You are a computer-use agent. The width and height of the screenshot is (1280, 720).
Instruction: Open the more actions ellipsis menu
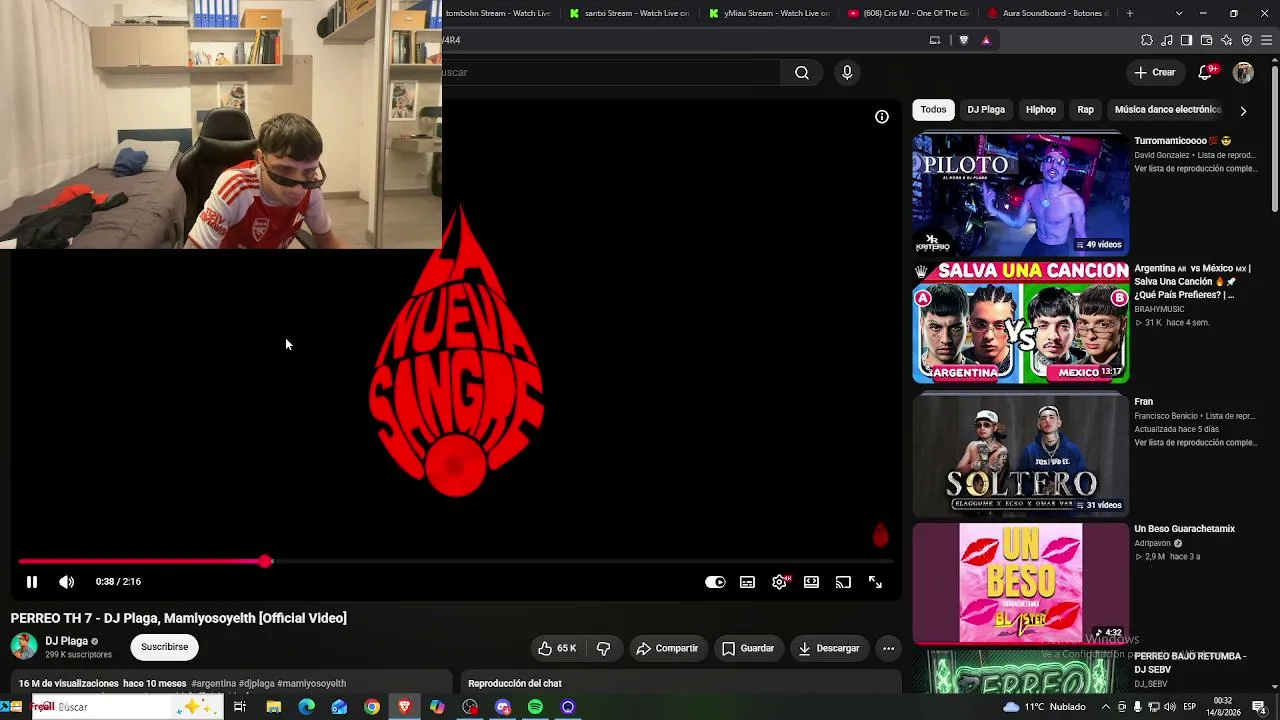(888, 648)
